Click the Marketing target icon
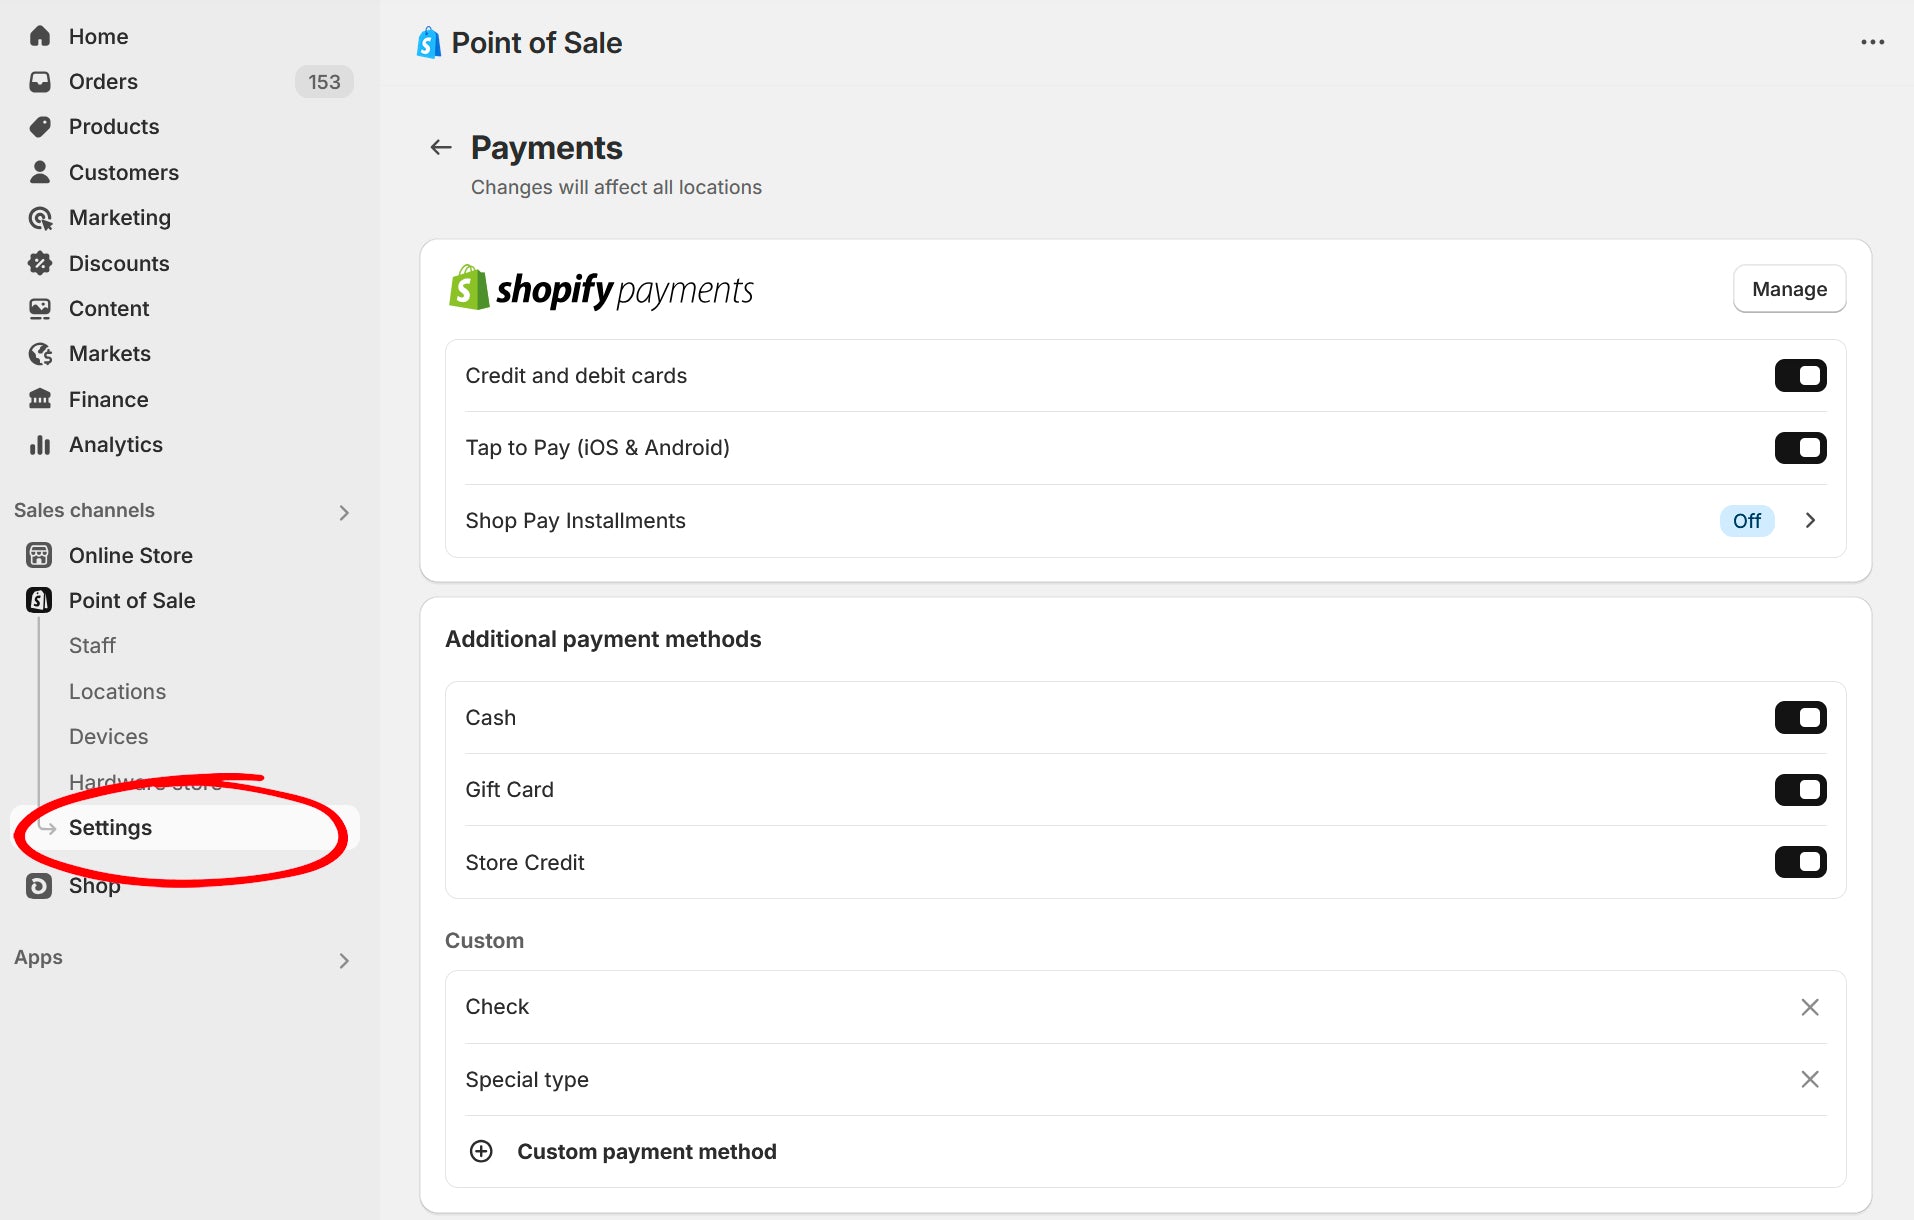The image size is (1914, 1220). (x=40, y=218)
